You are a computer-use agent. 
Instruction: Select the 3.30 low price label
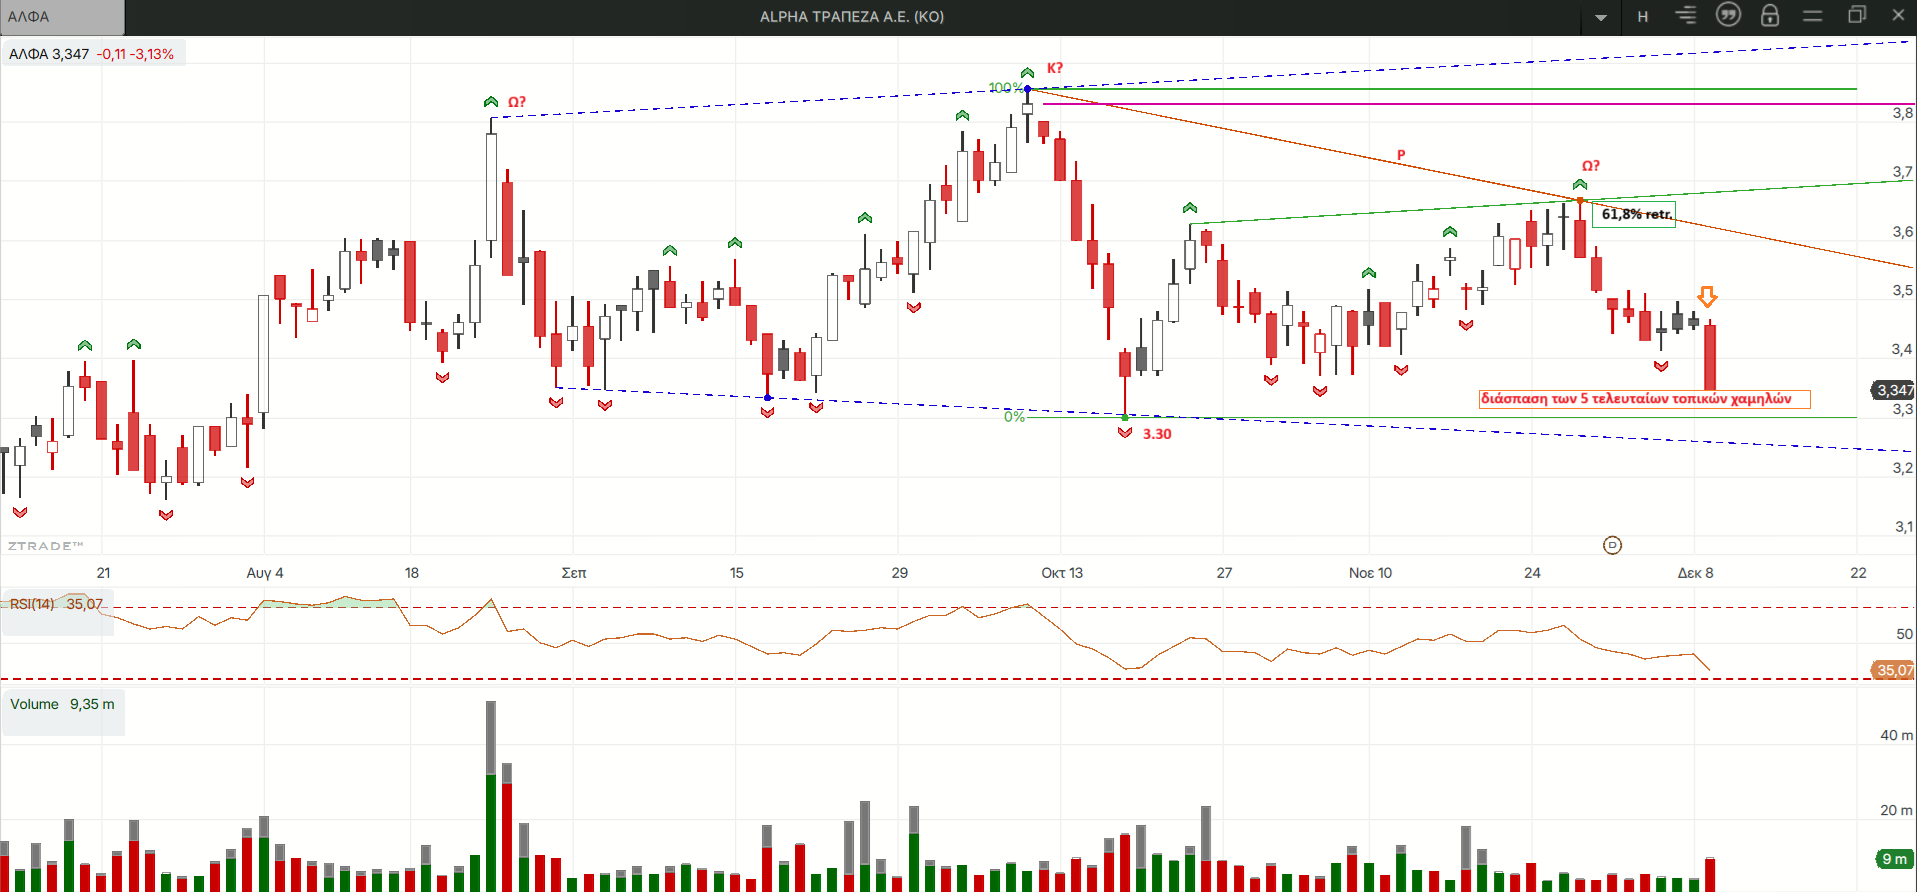[1157, 434]
